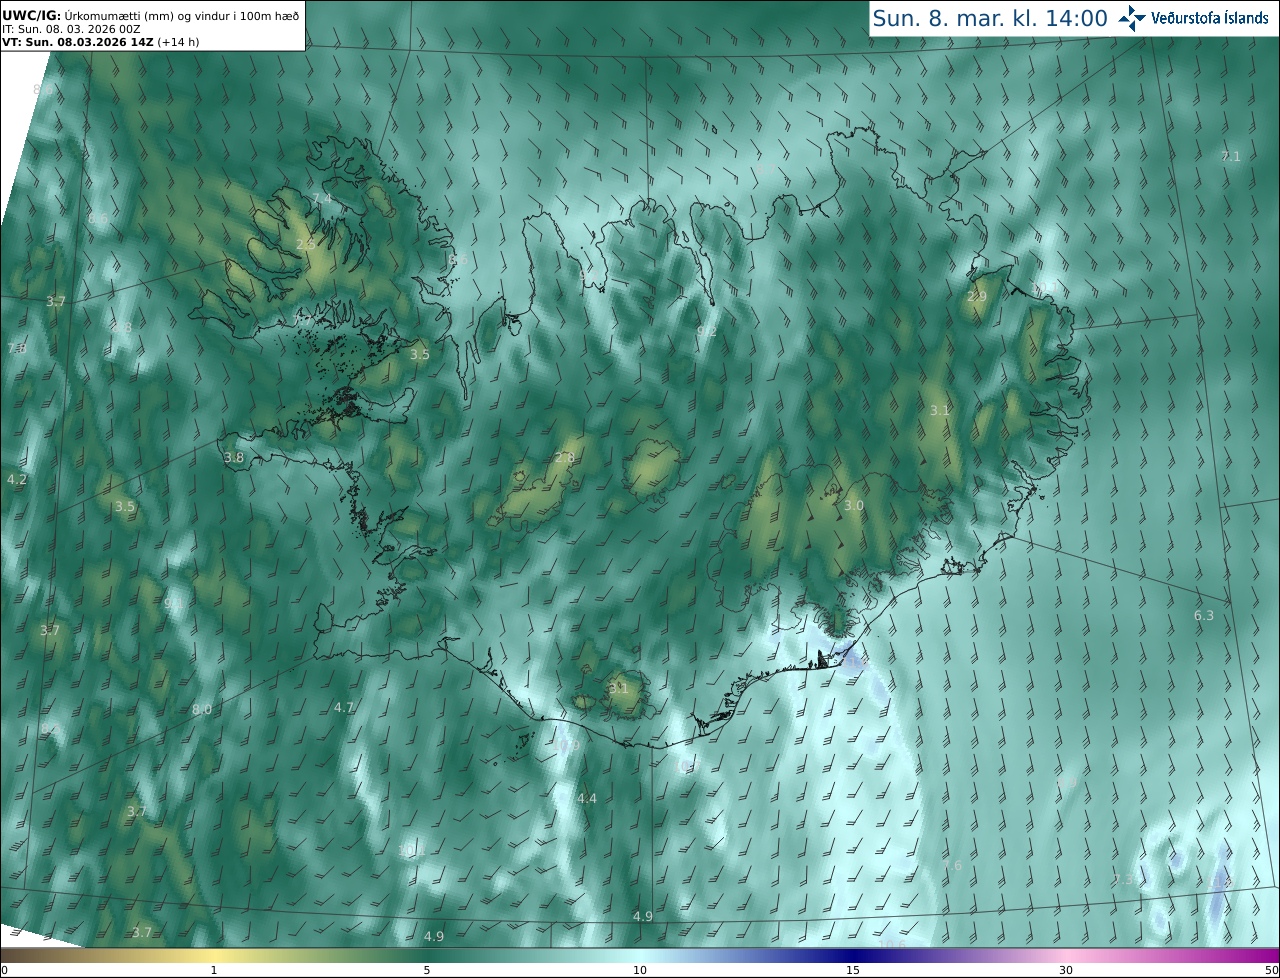Click the 4.2 value label
Image resolution: width=1280 pixels, height=978 pixels.
pos(17,479)
